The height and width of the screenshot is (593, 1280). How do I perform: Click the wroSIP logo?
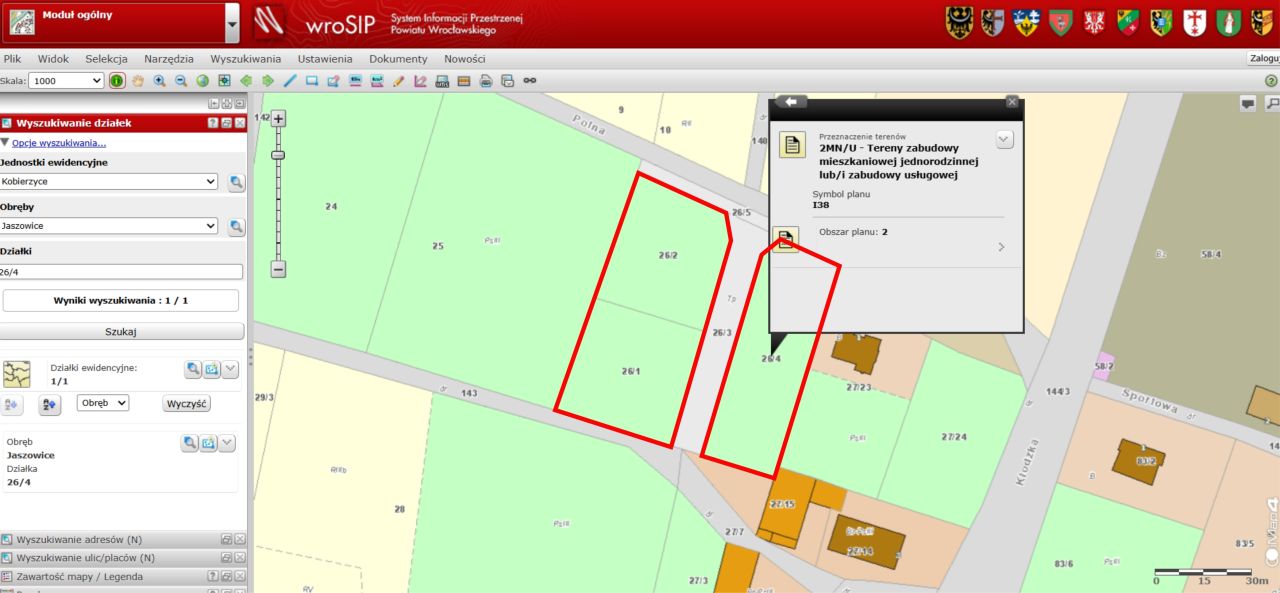[316, 23]
